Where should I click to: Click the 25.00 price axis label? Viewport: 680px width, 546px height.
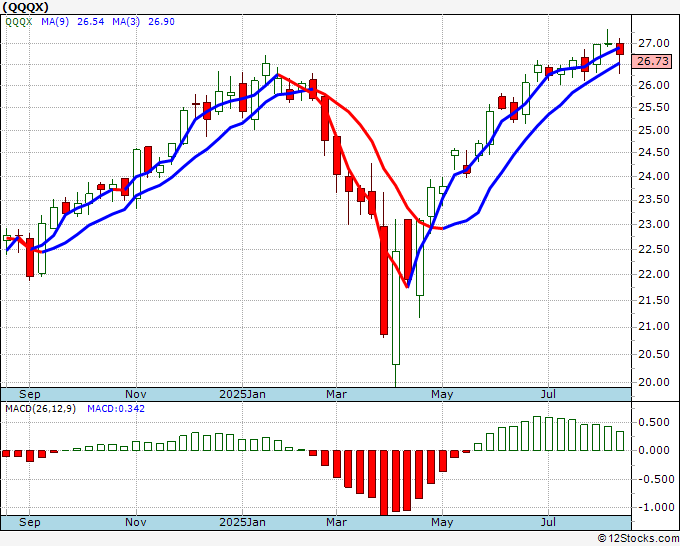[654, 131]
